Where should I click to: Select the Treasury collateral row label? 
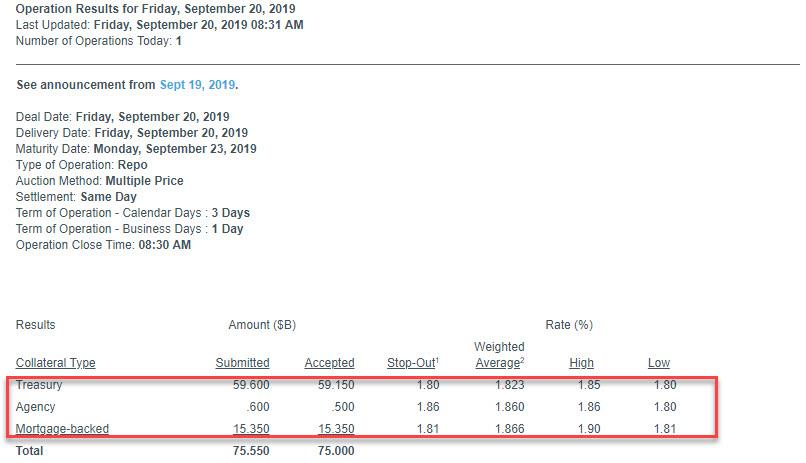39,385
